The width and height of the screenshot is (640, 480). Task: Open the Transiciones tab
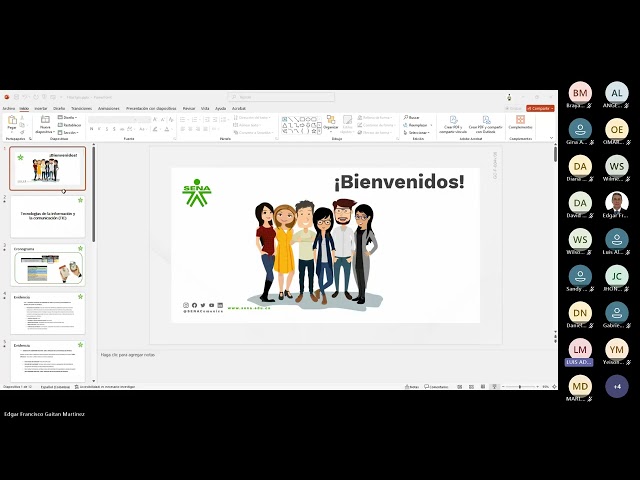click(82, 109)
